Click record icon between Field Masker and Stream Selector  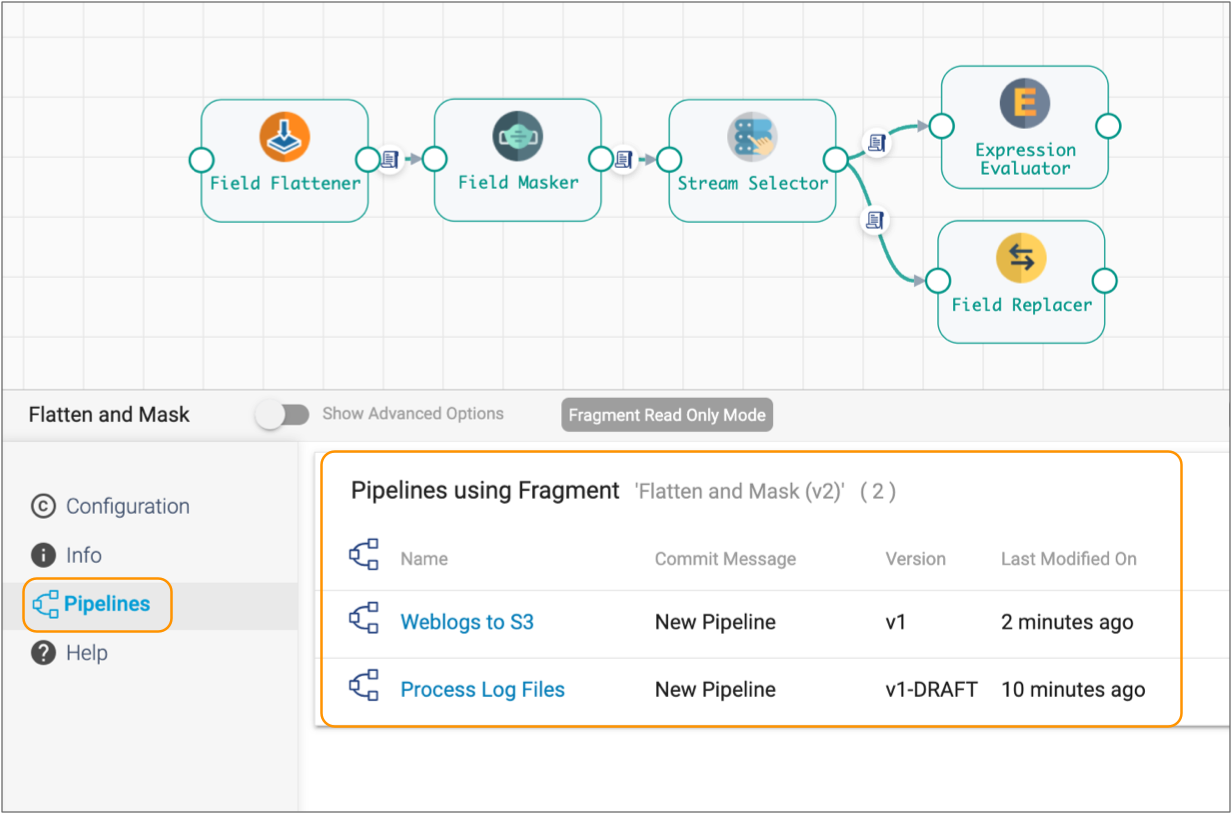(x=624, y=159)
